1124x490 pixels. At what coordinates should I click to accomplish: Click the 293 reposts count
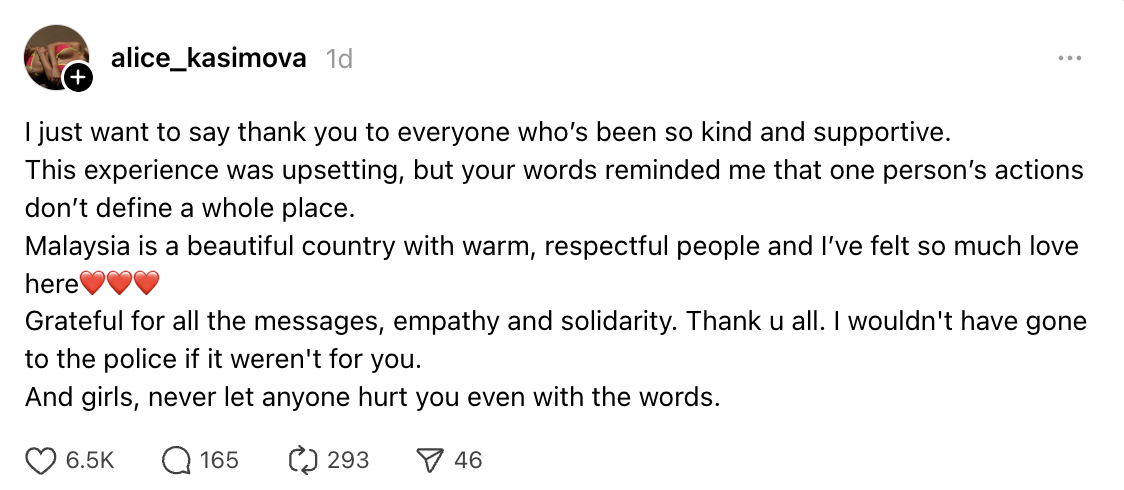[x=348, y=460]
